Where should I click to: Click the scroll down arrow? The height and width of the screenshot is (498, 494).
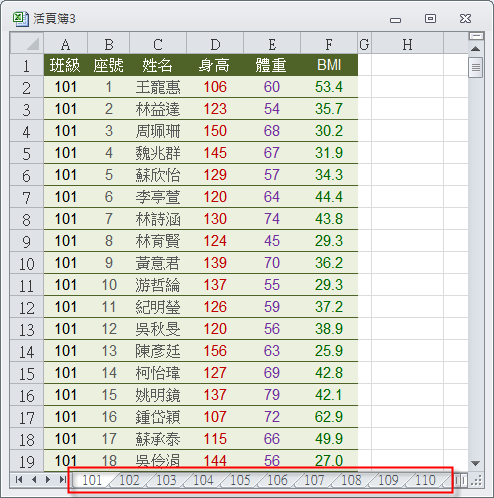pyautogui.click(x=475, y=463)
